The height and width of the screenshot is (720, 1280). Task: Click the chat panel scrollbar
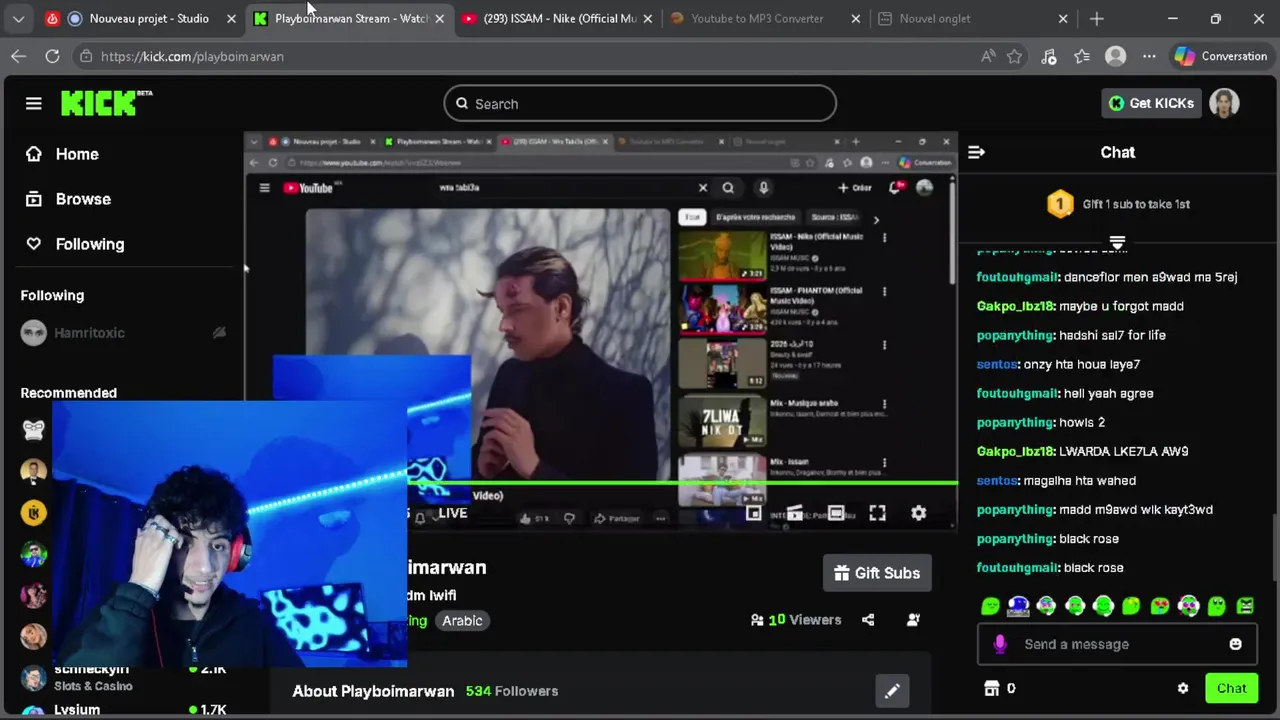click(x=1273, y=546)
